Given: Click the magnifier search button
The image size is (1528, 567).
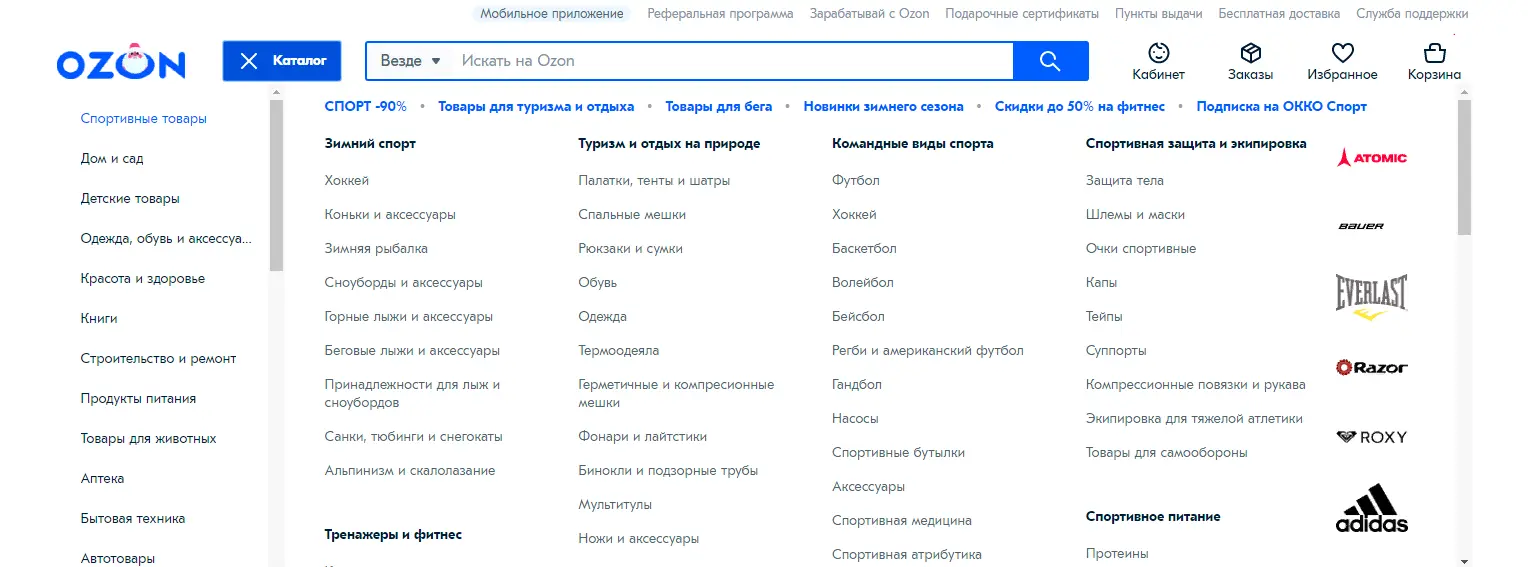Looking at the screenshot, I should [x=1050, y=61].
